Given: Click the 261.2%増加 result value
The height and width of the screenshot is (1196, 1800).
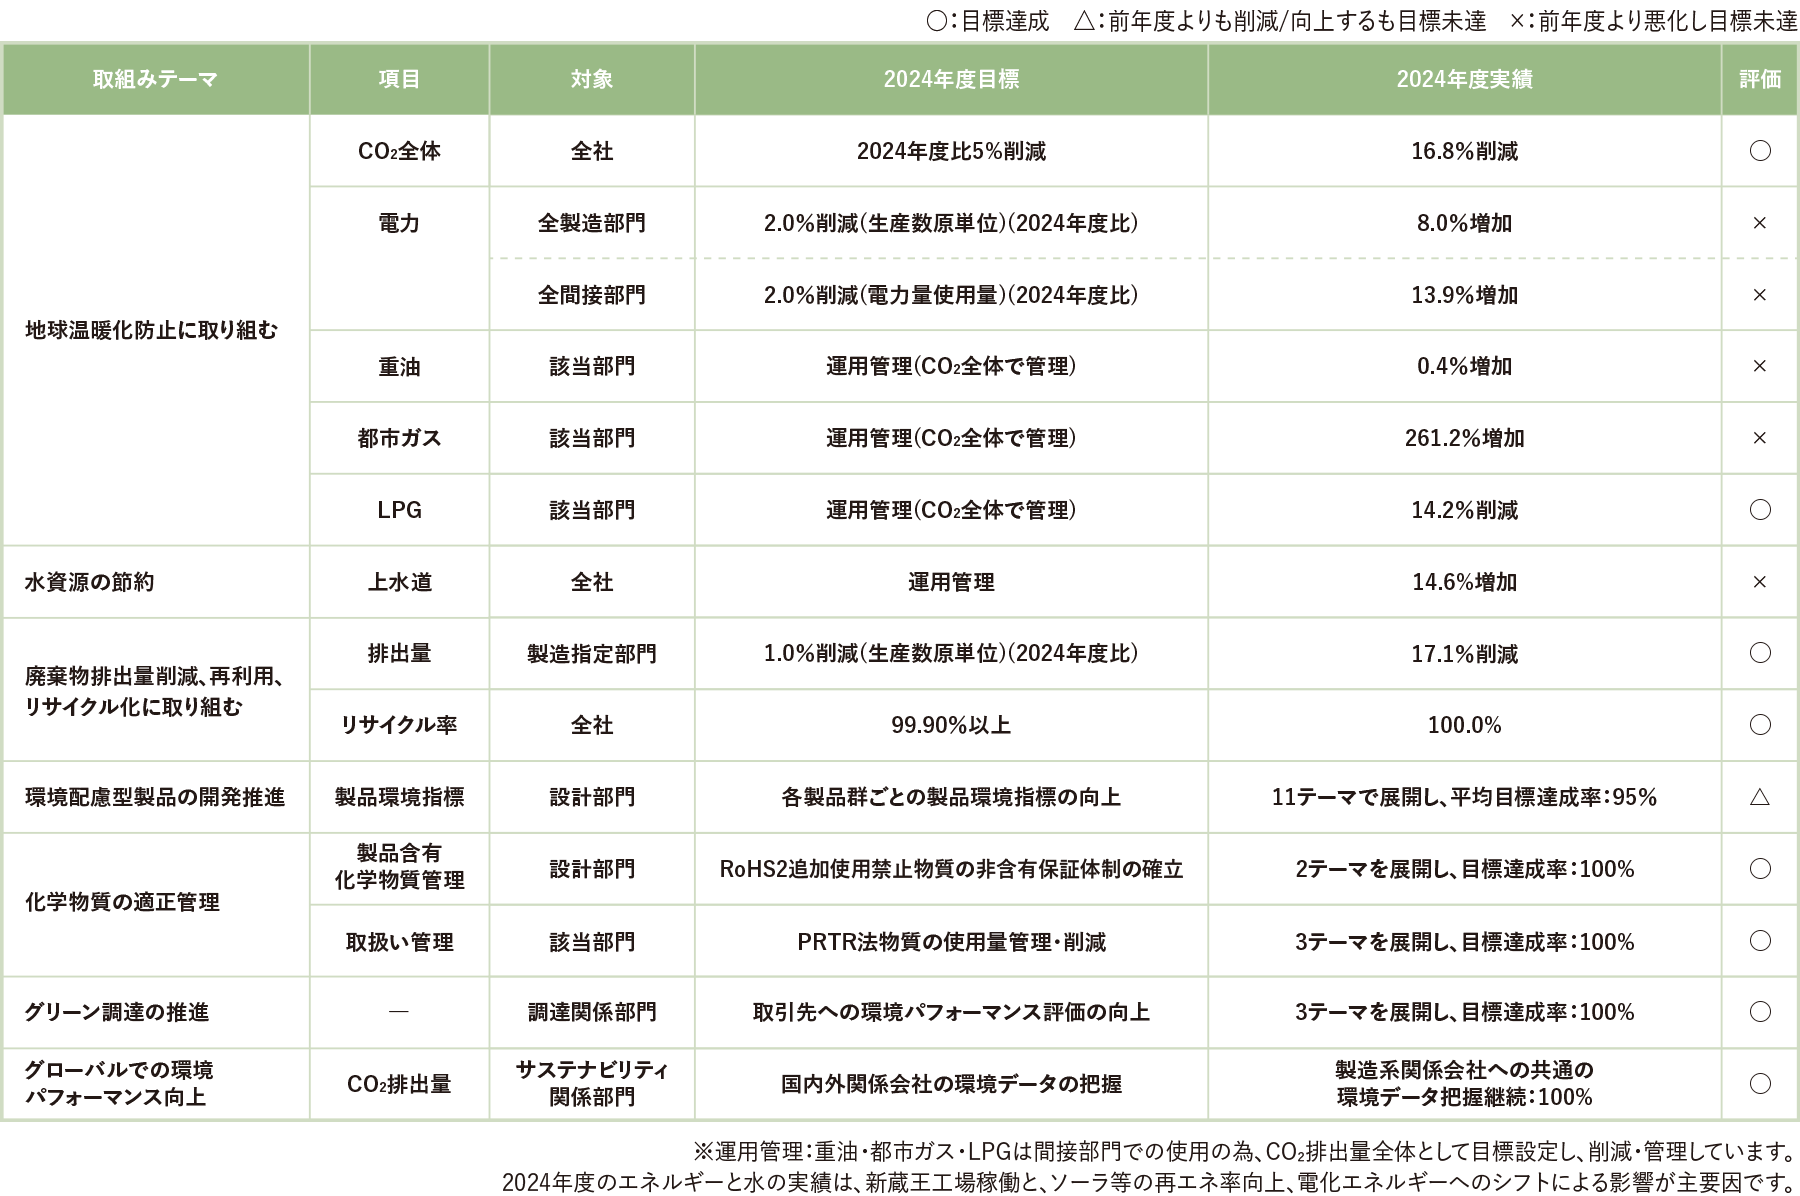Looking at the screenshot, I should coord(1463,437).
